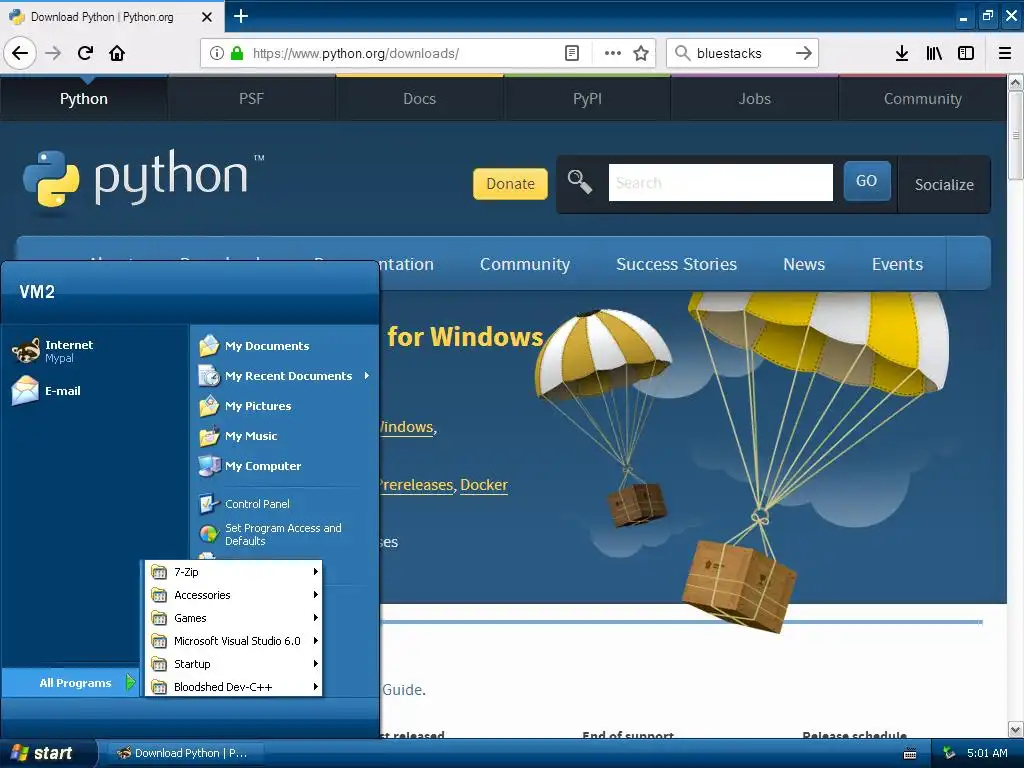Close the Download Python tab
Image resolution: width=1024 pixels, height=768 pixels.
(x=207, y=17)
